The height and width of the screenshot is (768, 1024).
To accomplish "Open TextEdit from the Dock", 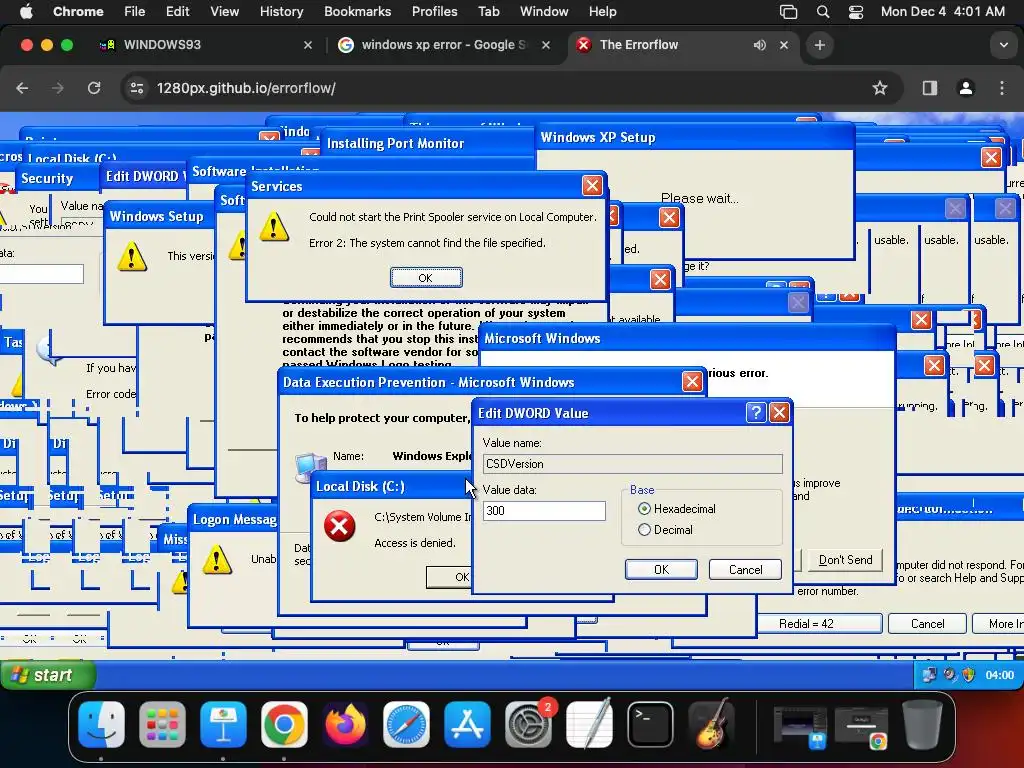I will [x=589, y=724].
